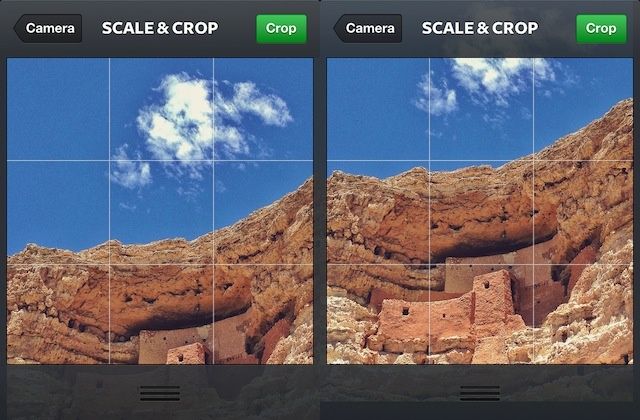Go back to Camera in left screen
The image size is (640, 420).
tap(48, 28)
